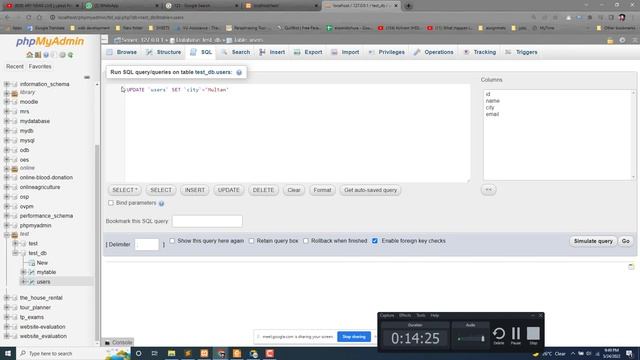
Task: Expand the mytable table node
Action: 24,272
